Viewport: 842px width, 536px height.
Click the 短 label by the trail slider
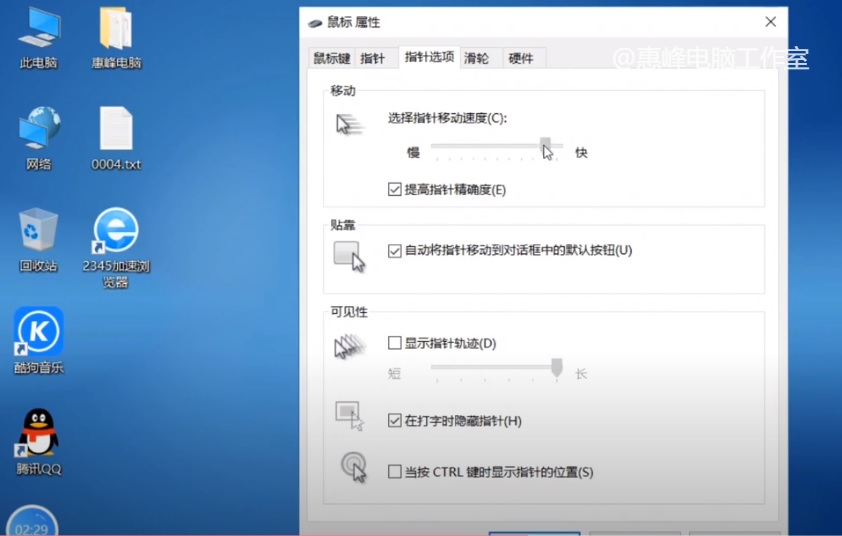(x=395, y=374)
